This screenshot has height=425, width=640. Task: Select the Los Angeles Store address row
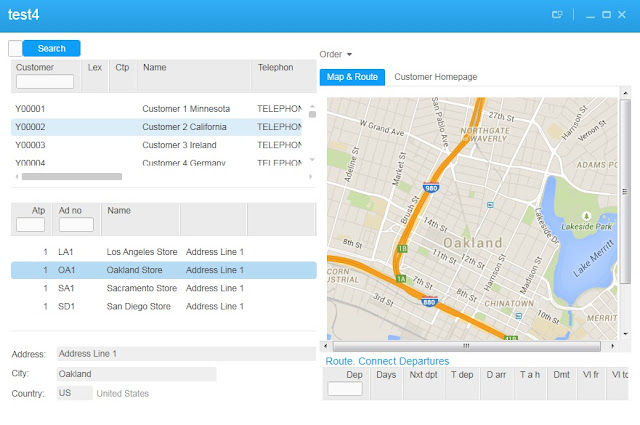pos(164,252)
